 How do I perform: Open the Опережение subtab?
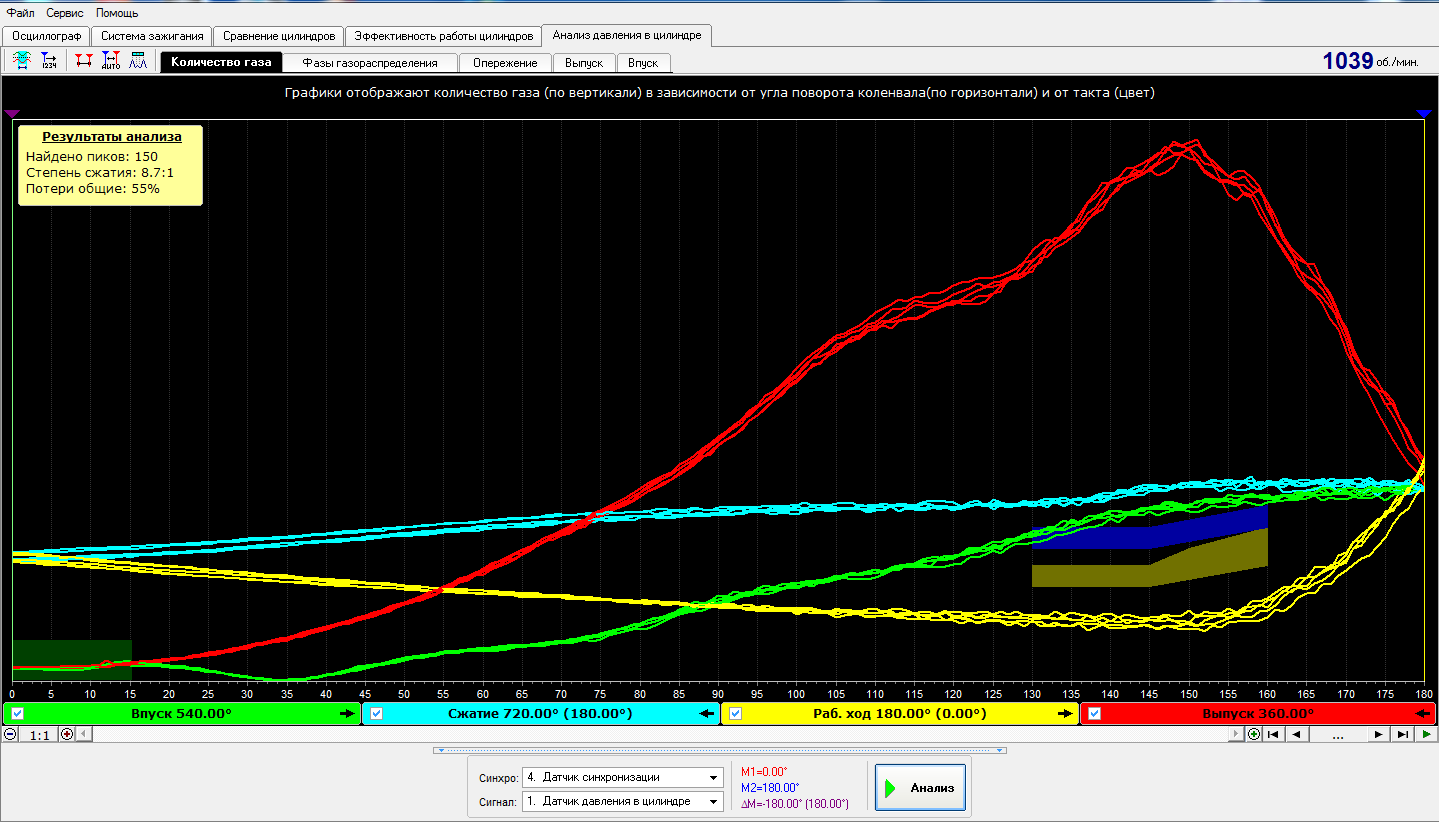click(505, 63)
